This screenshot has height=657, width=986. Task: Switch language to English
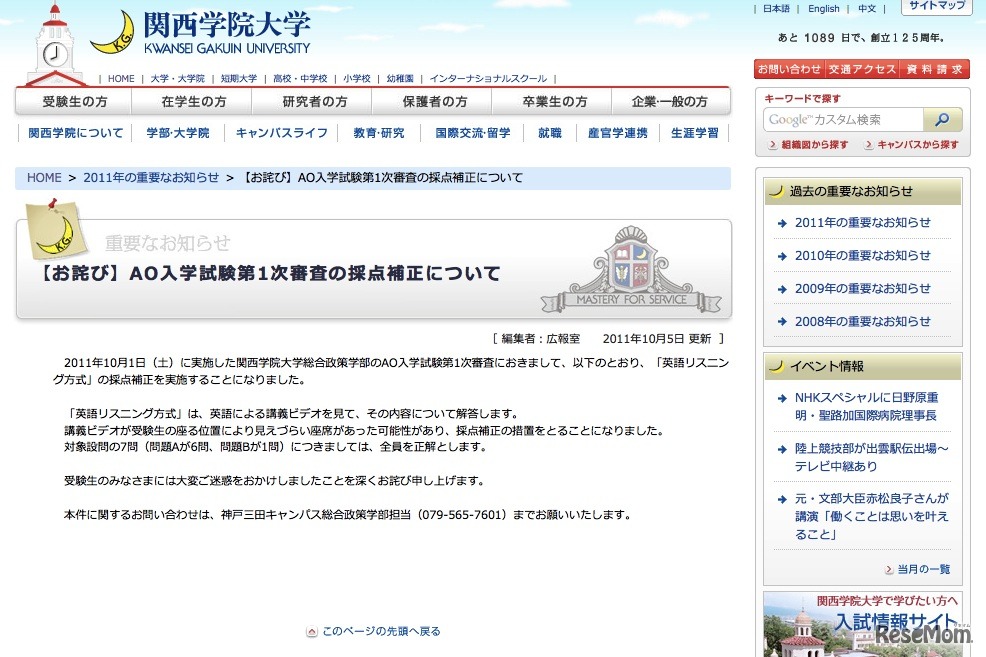pos(823,9)
